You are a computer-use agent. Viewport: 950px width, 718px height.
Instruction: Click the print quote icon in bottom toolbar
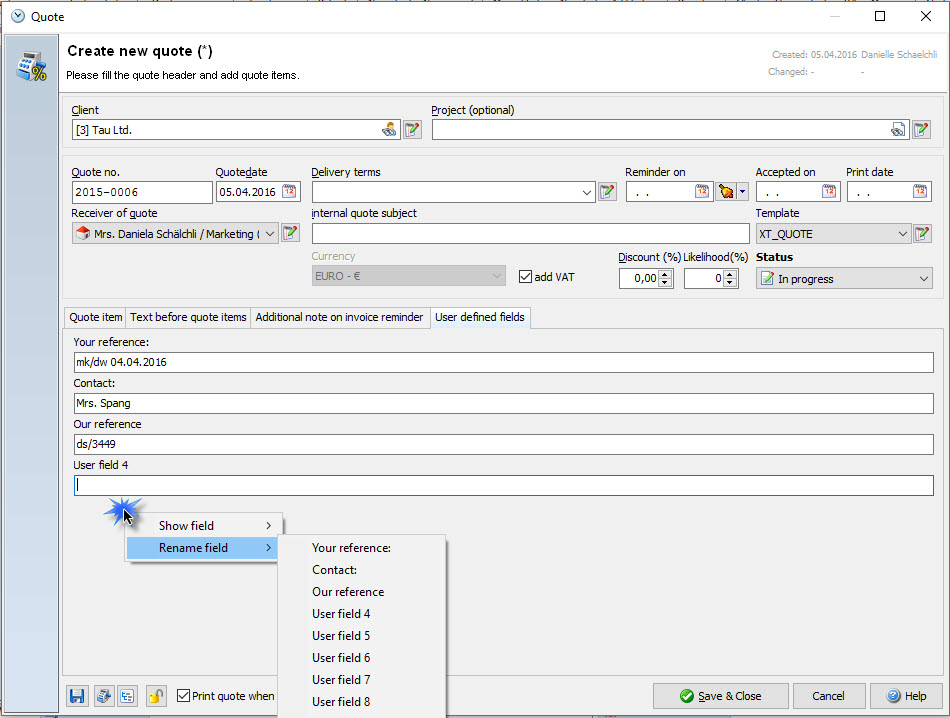point(103,696)
